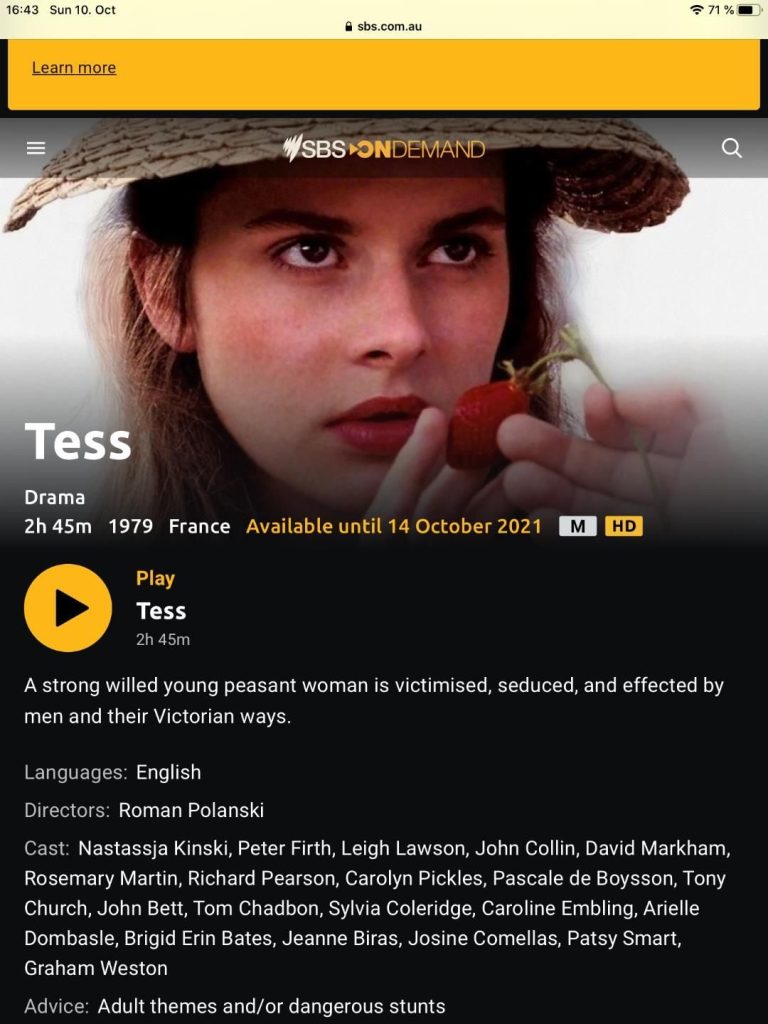Open the Learn more link

(x=74, y=68)
